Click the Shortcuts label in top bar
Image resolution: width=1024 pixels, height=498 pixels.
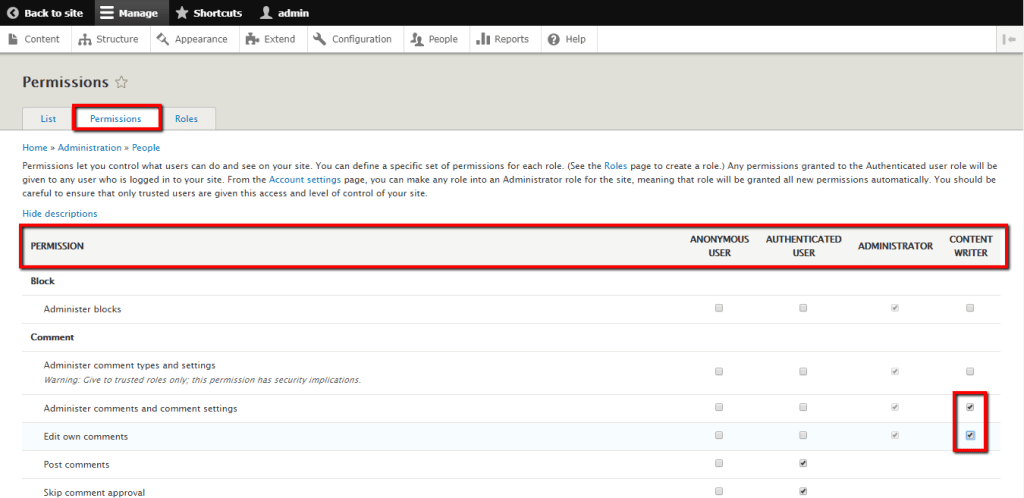coord(217,13)
